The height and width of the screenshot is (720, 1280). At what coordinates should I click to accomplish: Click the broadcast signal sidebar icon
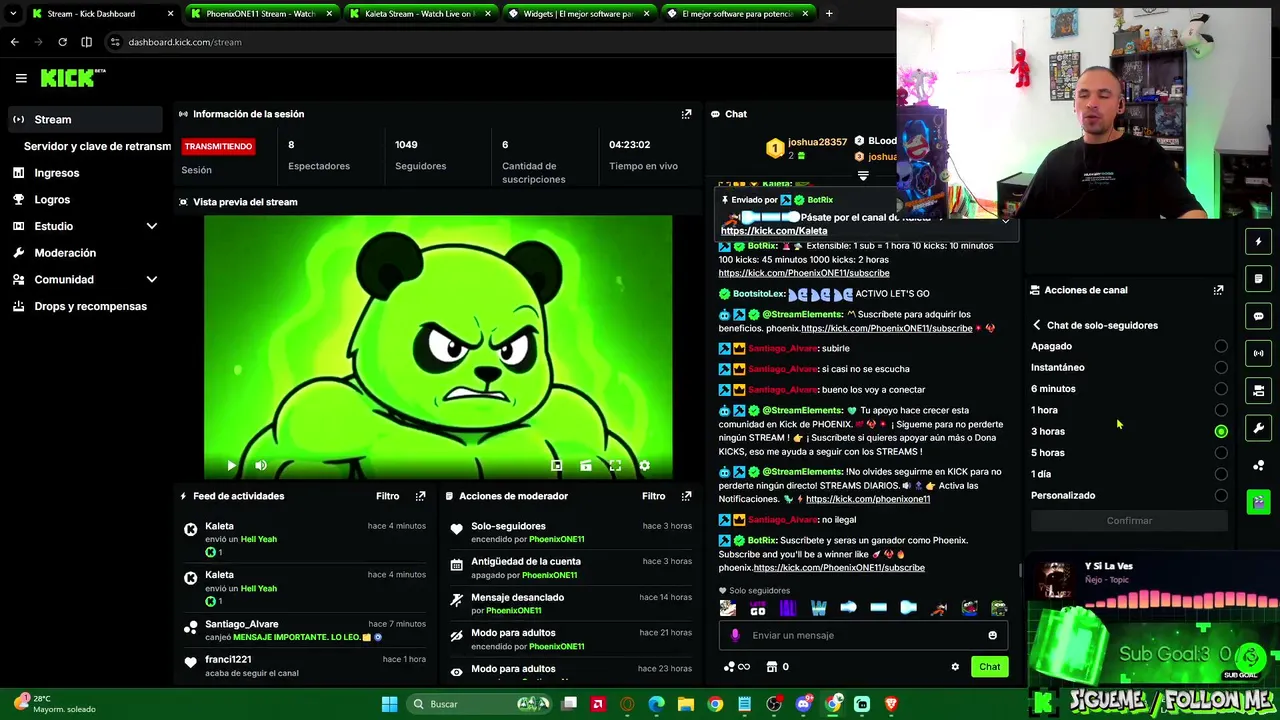click(1258, 353)
